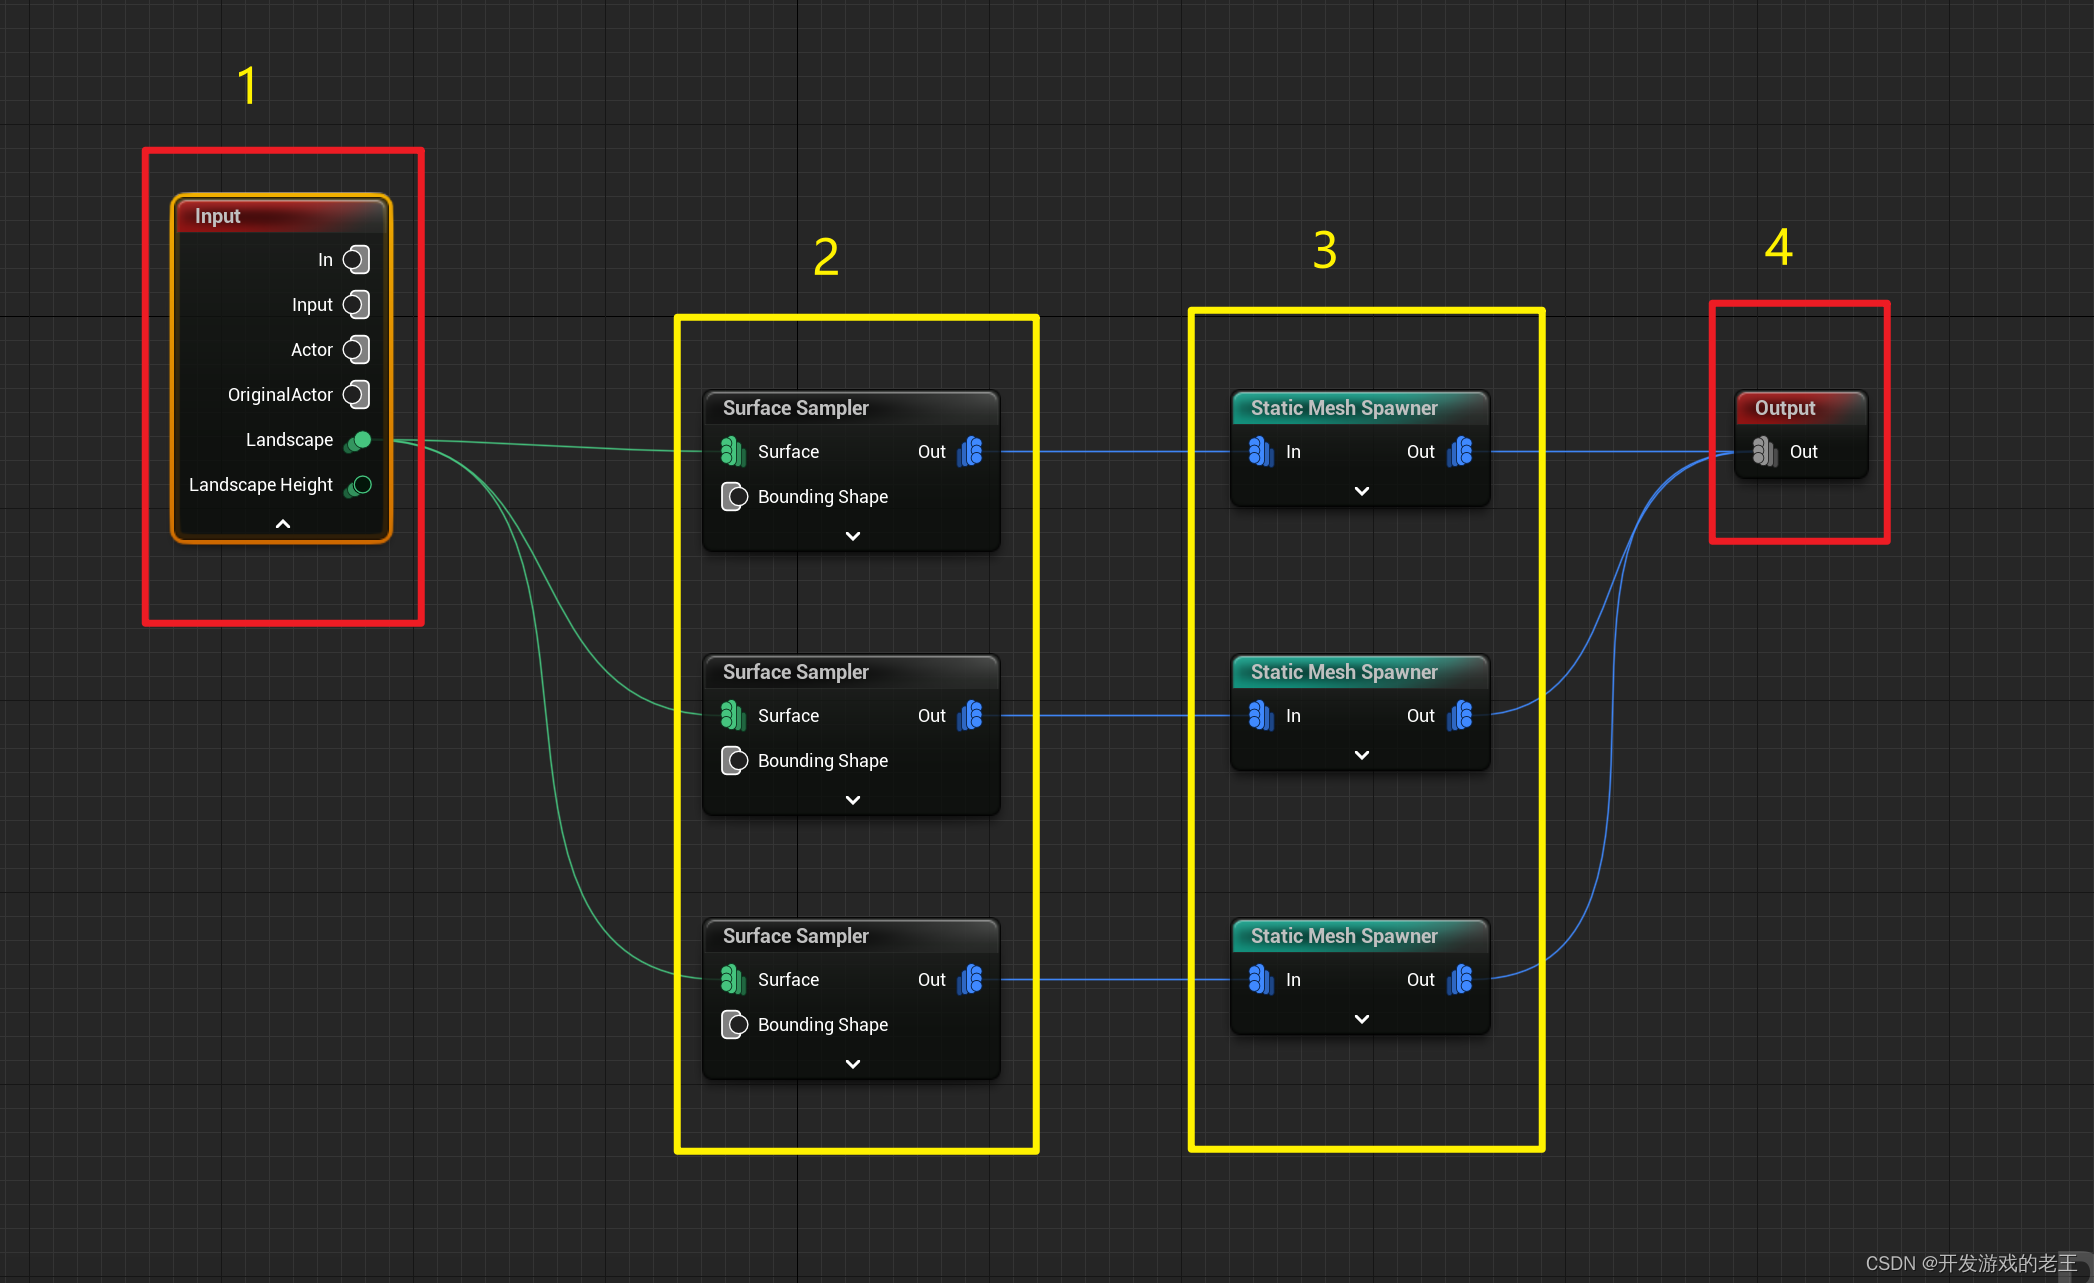
Task: Click Surface input pin on bottom Surface Sampler
Action: 733,980
